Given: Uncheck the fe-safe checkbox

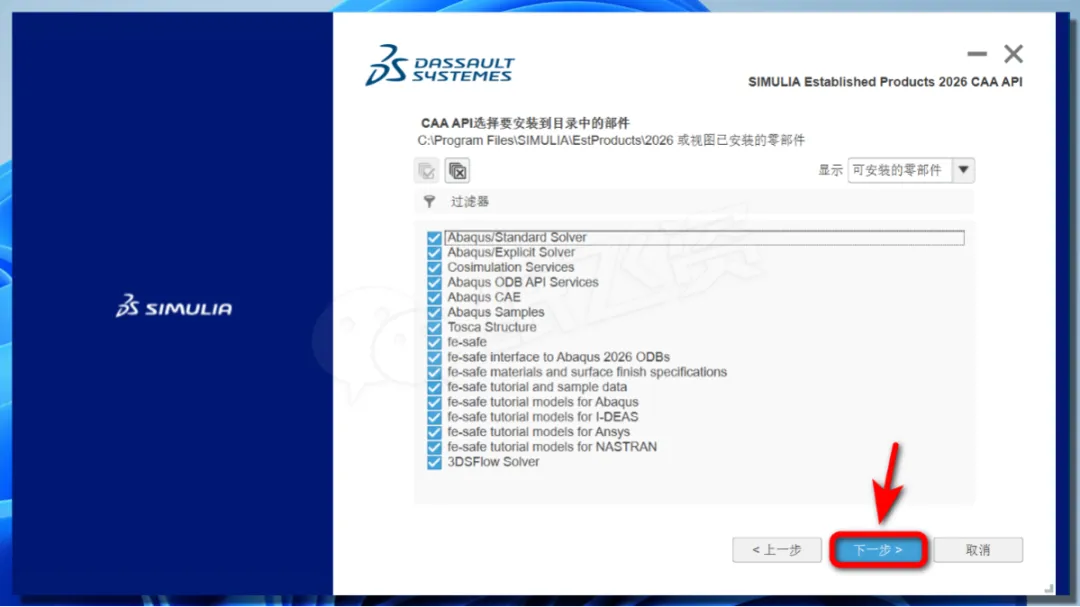Looking at the screenshot, I should [434, 342].
